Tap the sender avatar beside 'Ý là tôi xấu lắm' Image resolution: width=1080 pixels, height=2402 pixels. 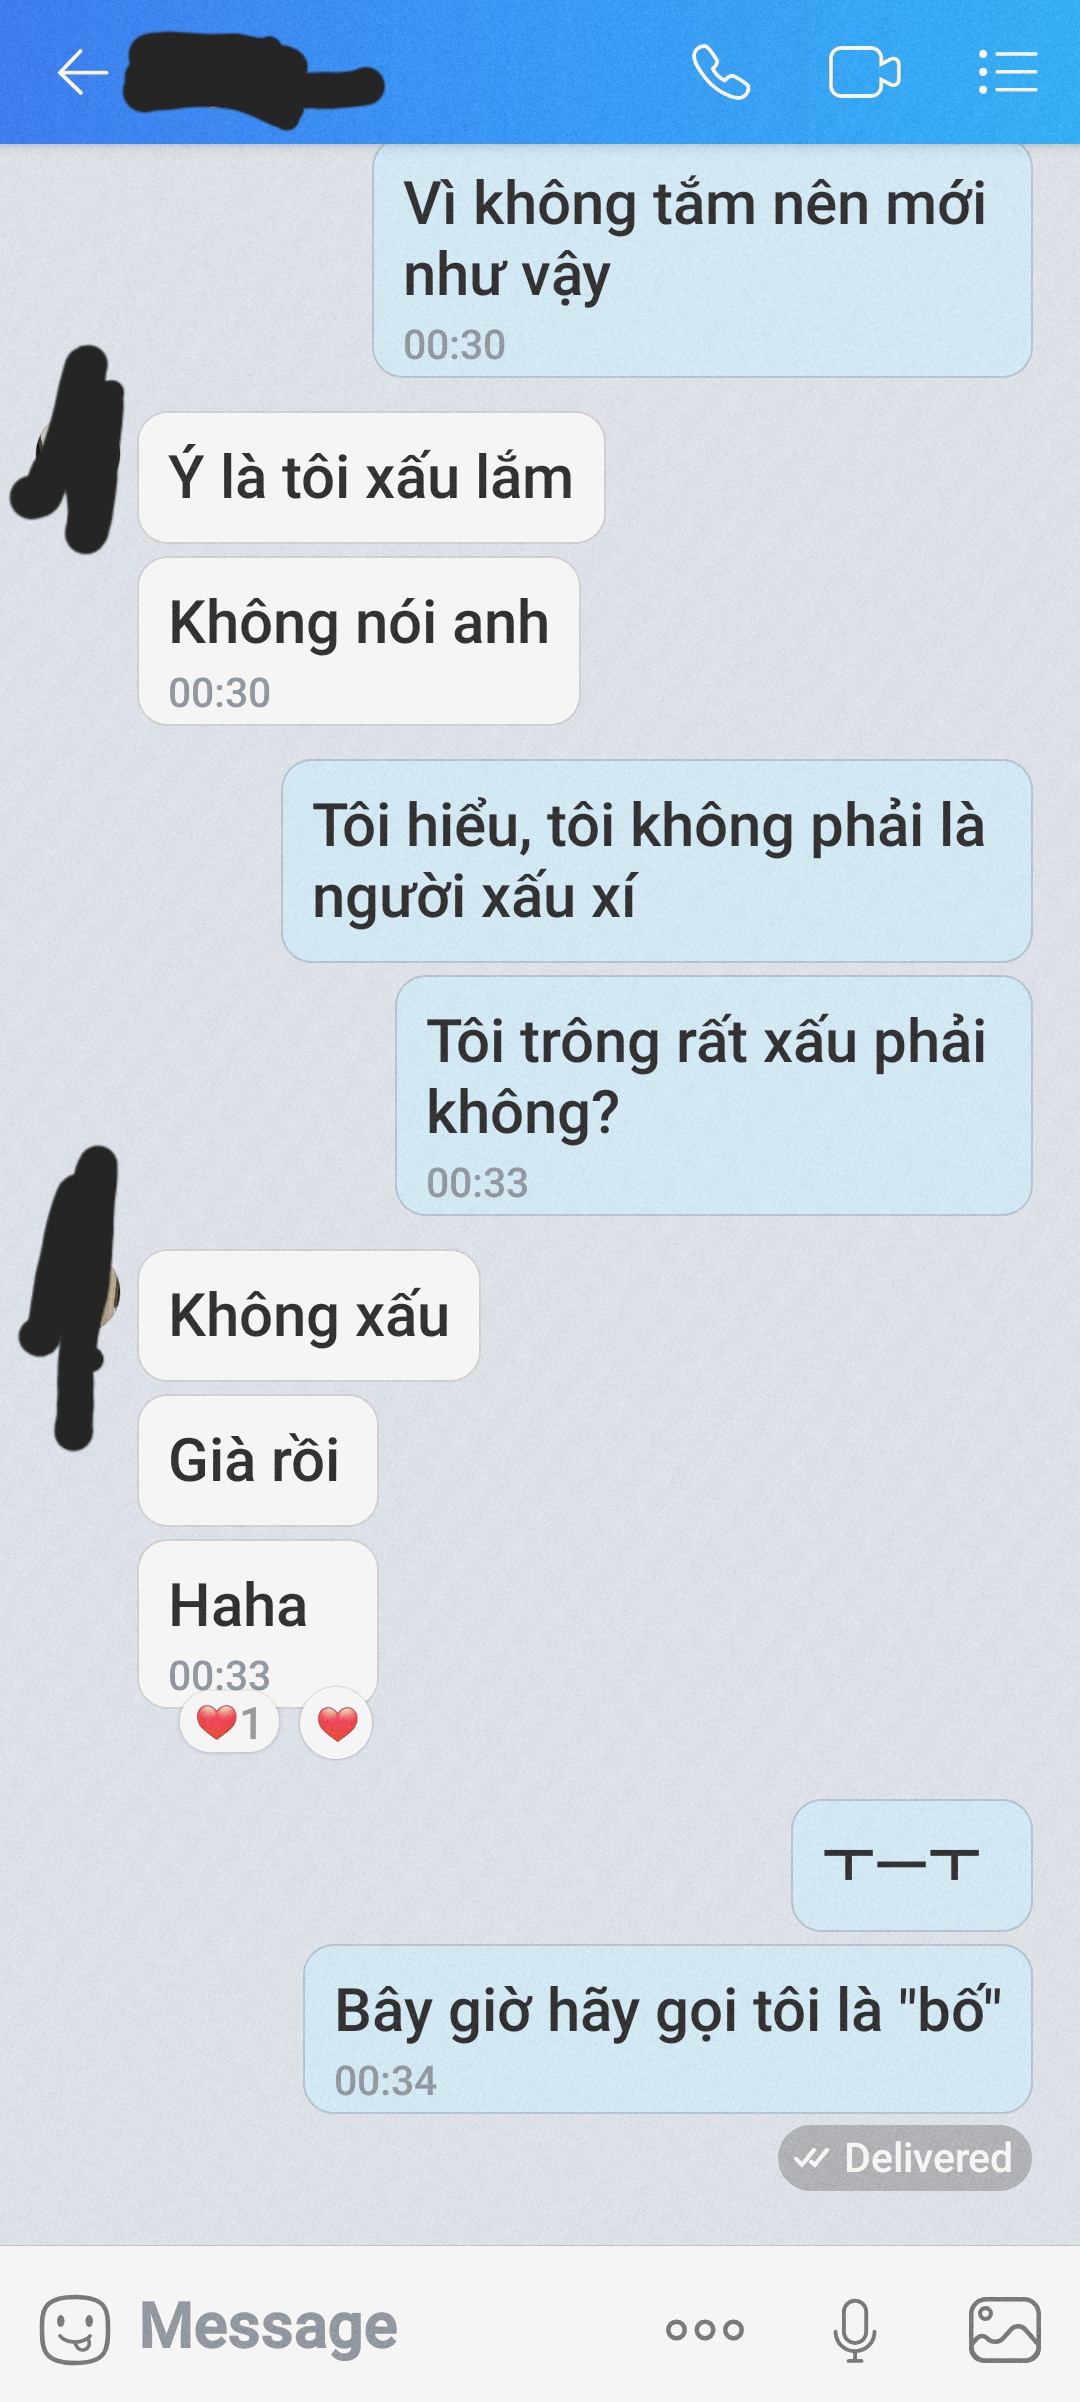click(x=70, y=450)
